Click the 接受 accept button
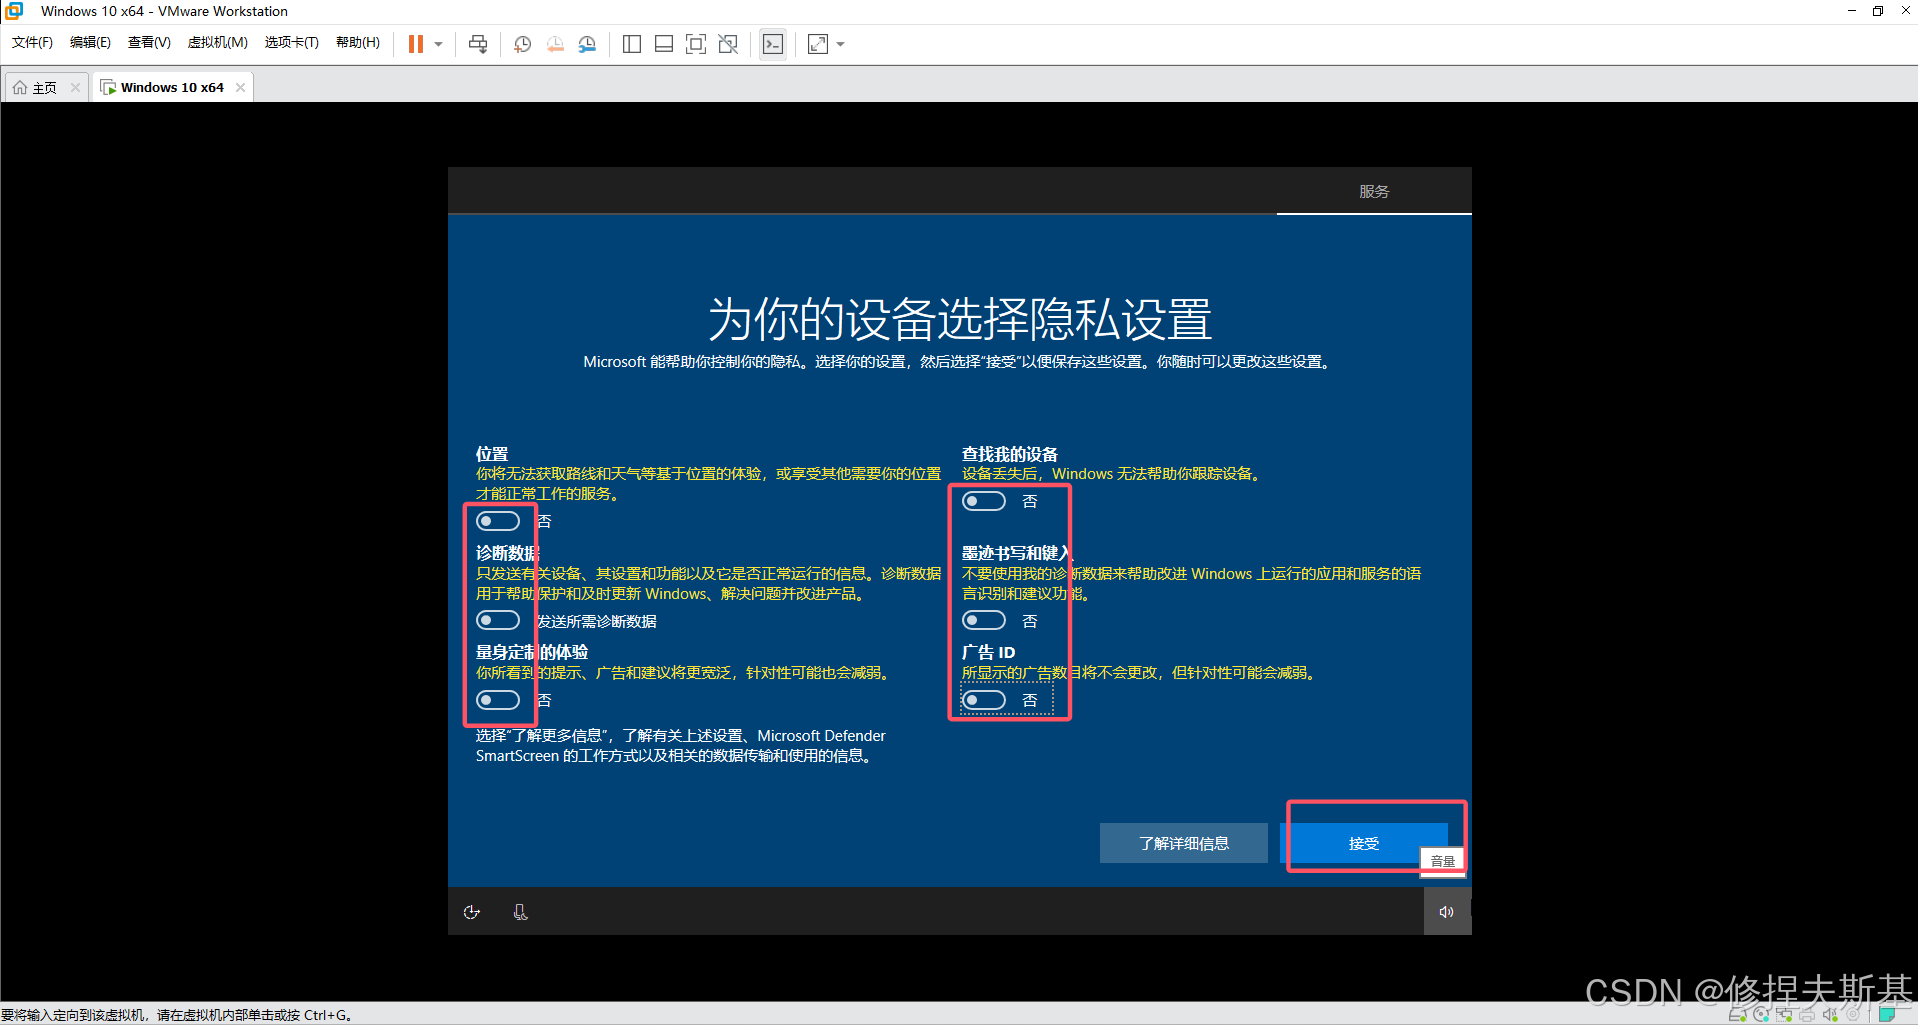The width and height of the screenshot is (1918, 1025). [x=1363, y=843]
